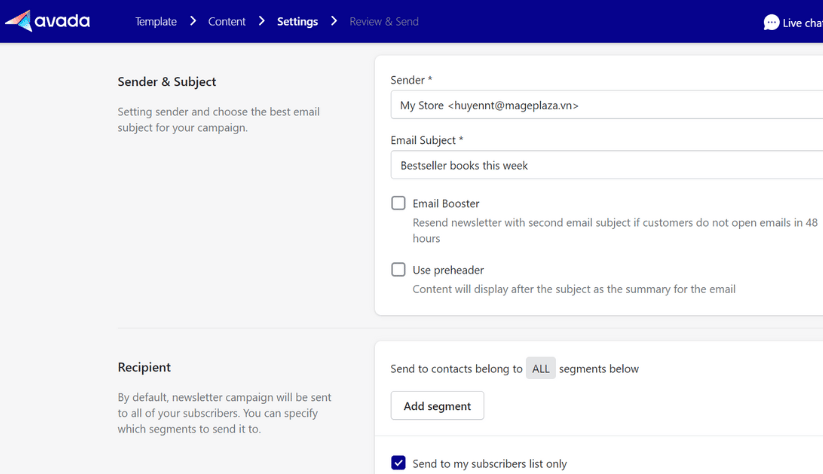Jump to Review & Send step
Viewport: 823px width, 474px height.
384,22
